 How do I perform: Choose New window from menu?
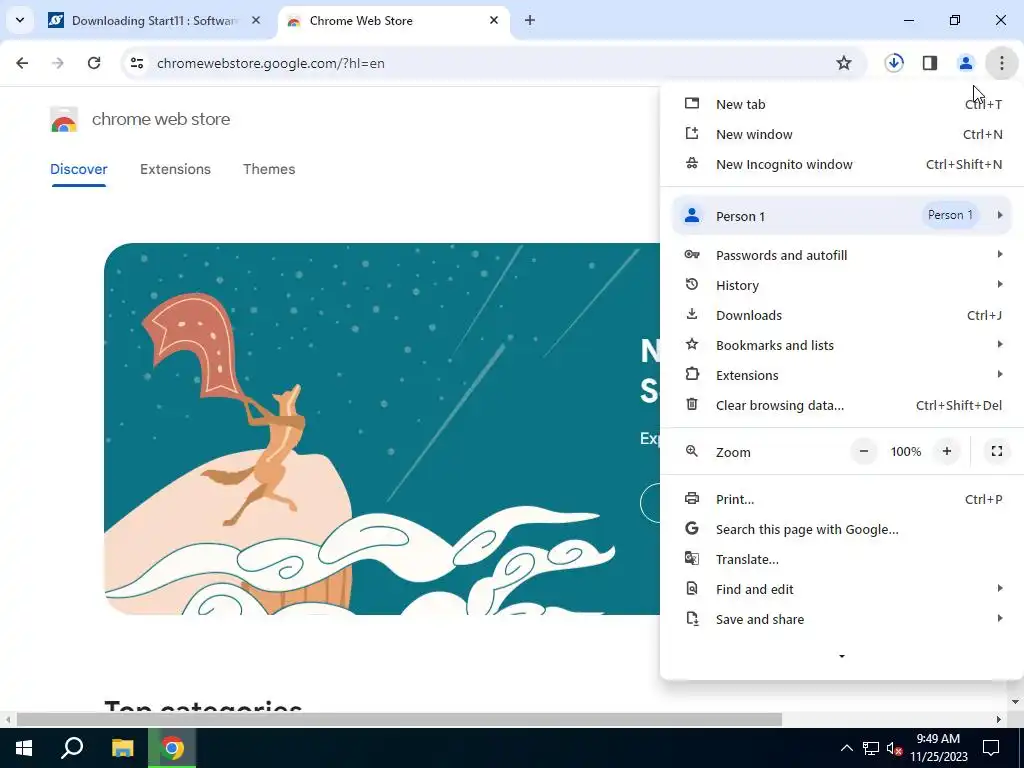click(x=842, y=135)
